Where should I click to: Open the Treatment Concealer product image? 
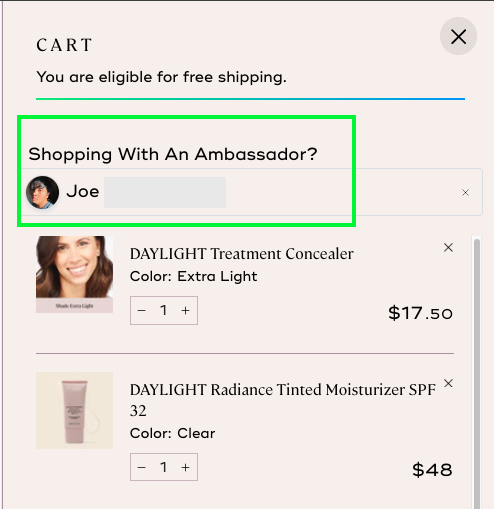coord(74,274)
